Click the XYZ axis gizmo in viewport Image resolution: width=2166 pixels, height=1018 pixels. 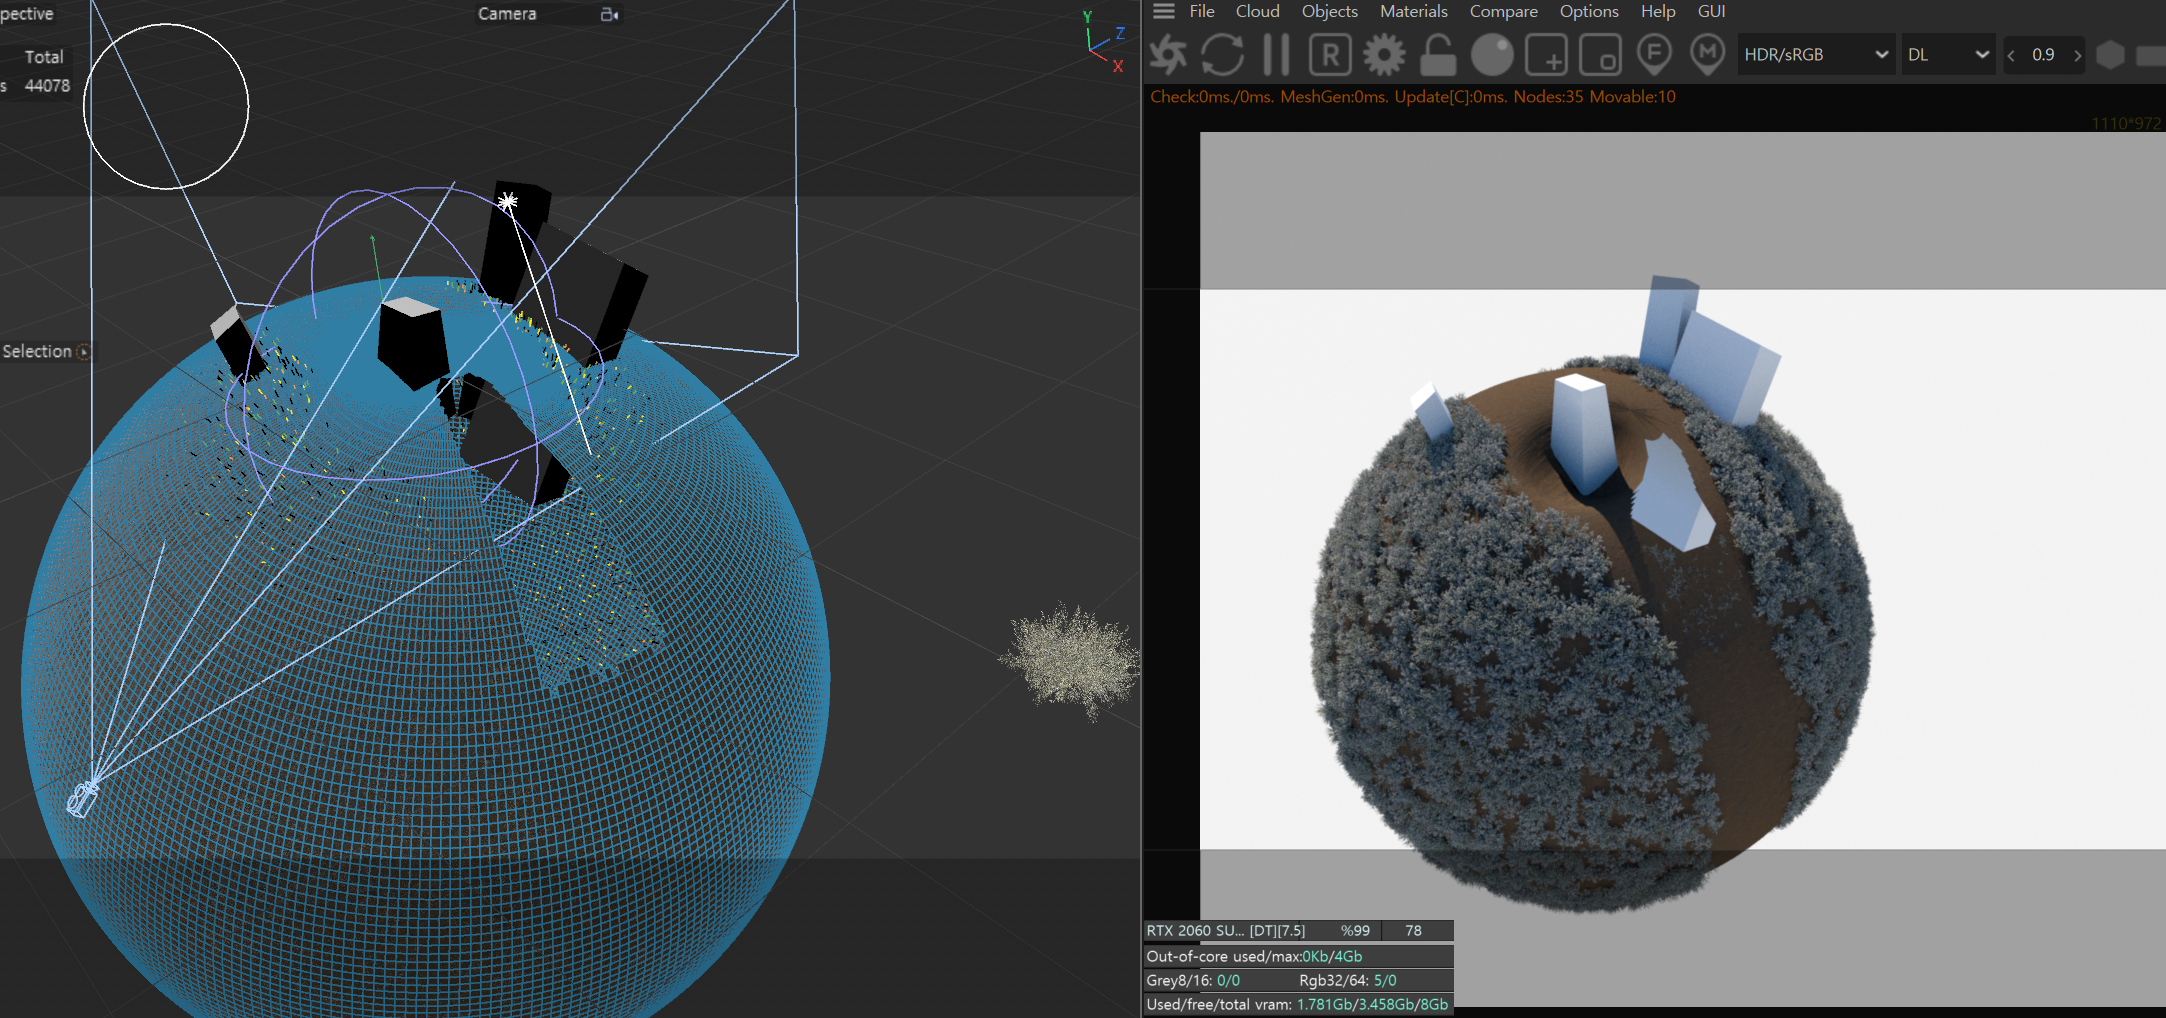1104,42
